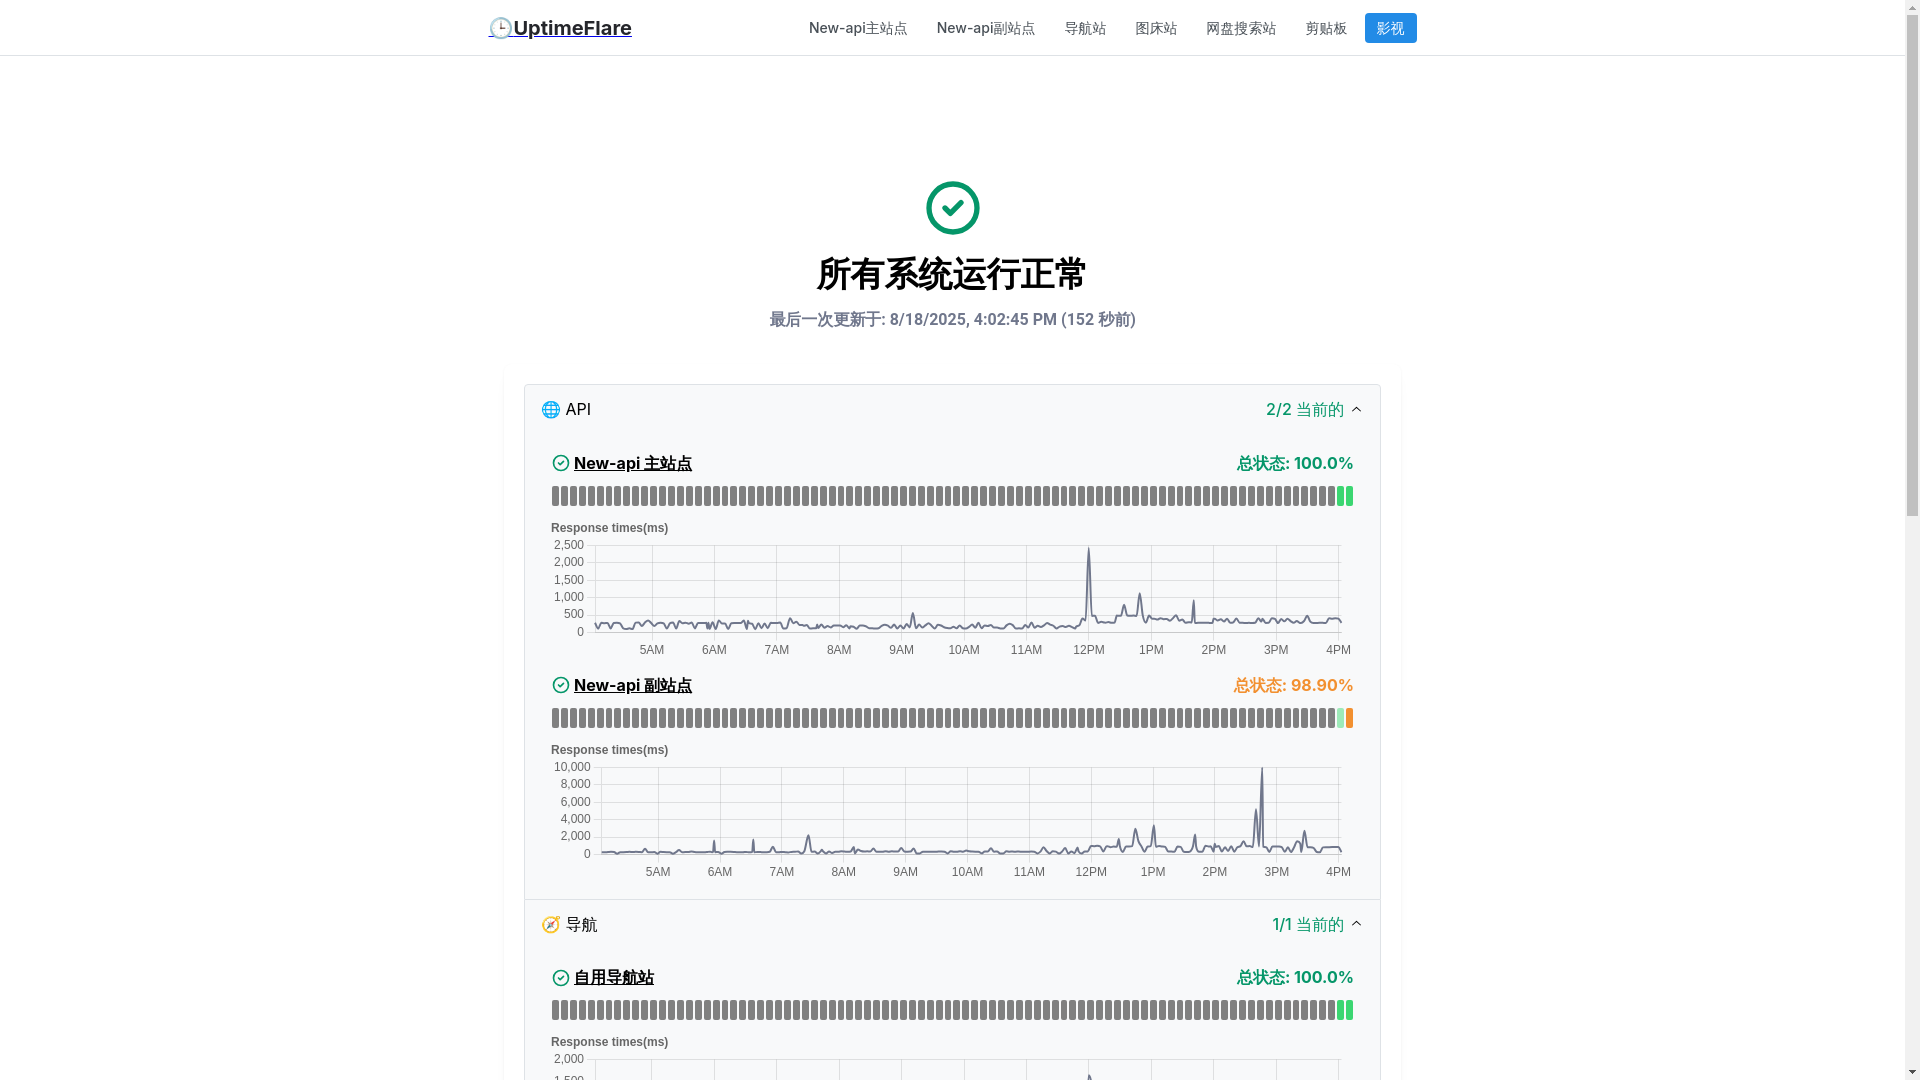Open the New-api主站点 nav link
This screenshot has width=1920, height=1080.
coord(858,28)
